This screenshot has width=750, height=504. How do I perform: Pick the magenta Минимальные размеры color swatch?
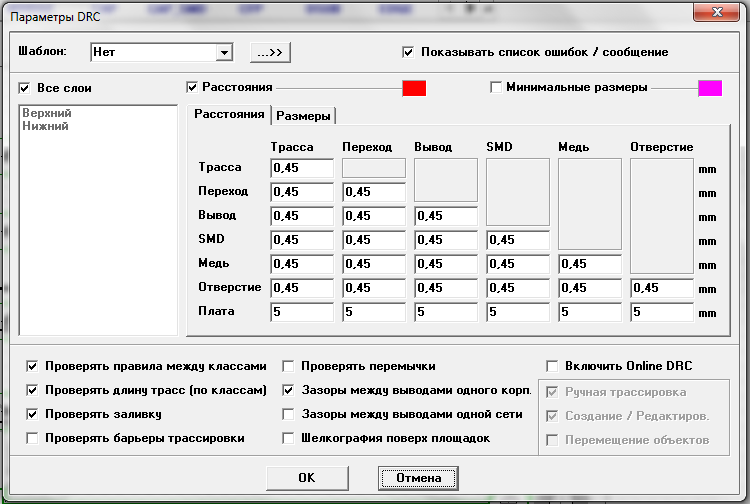tap(710, 88)
